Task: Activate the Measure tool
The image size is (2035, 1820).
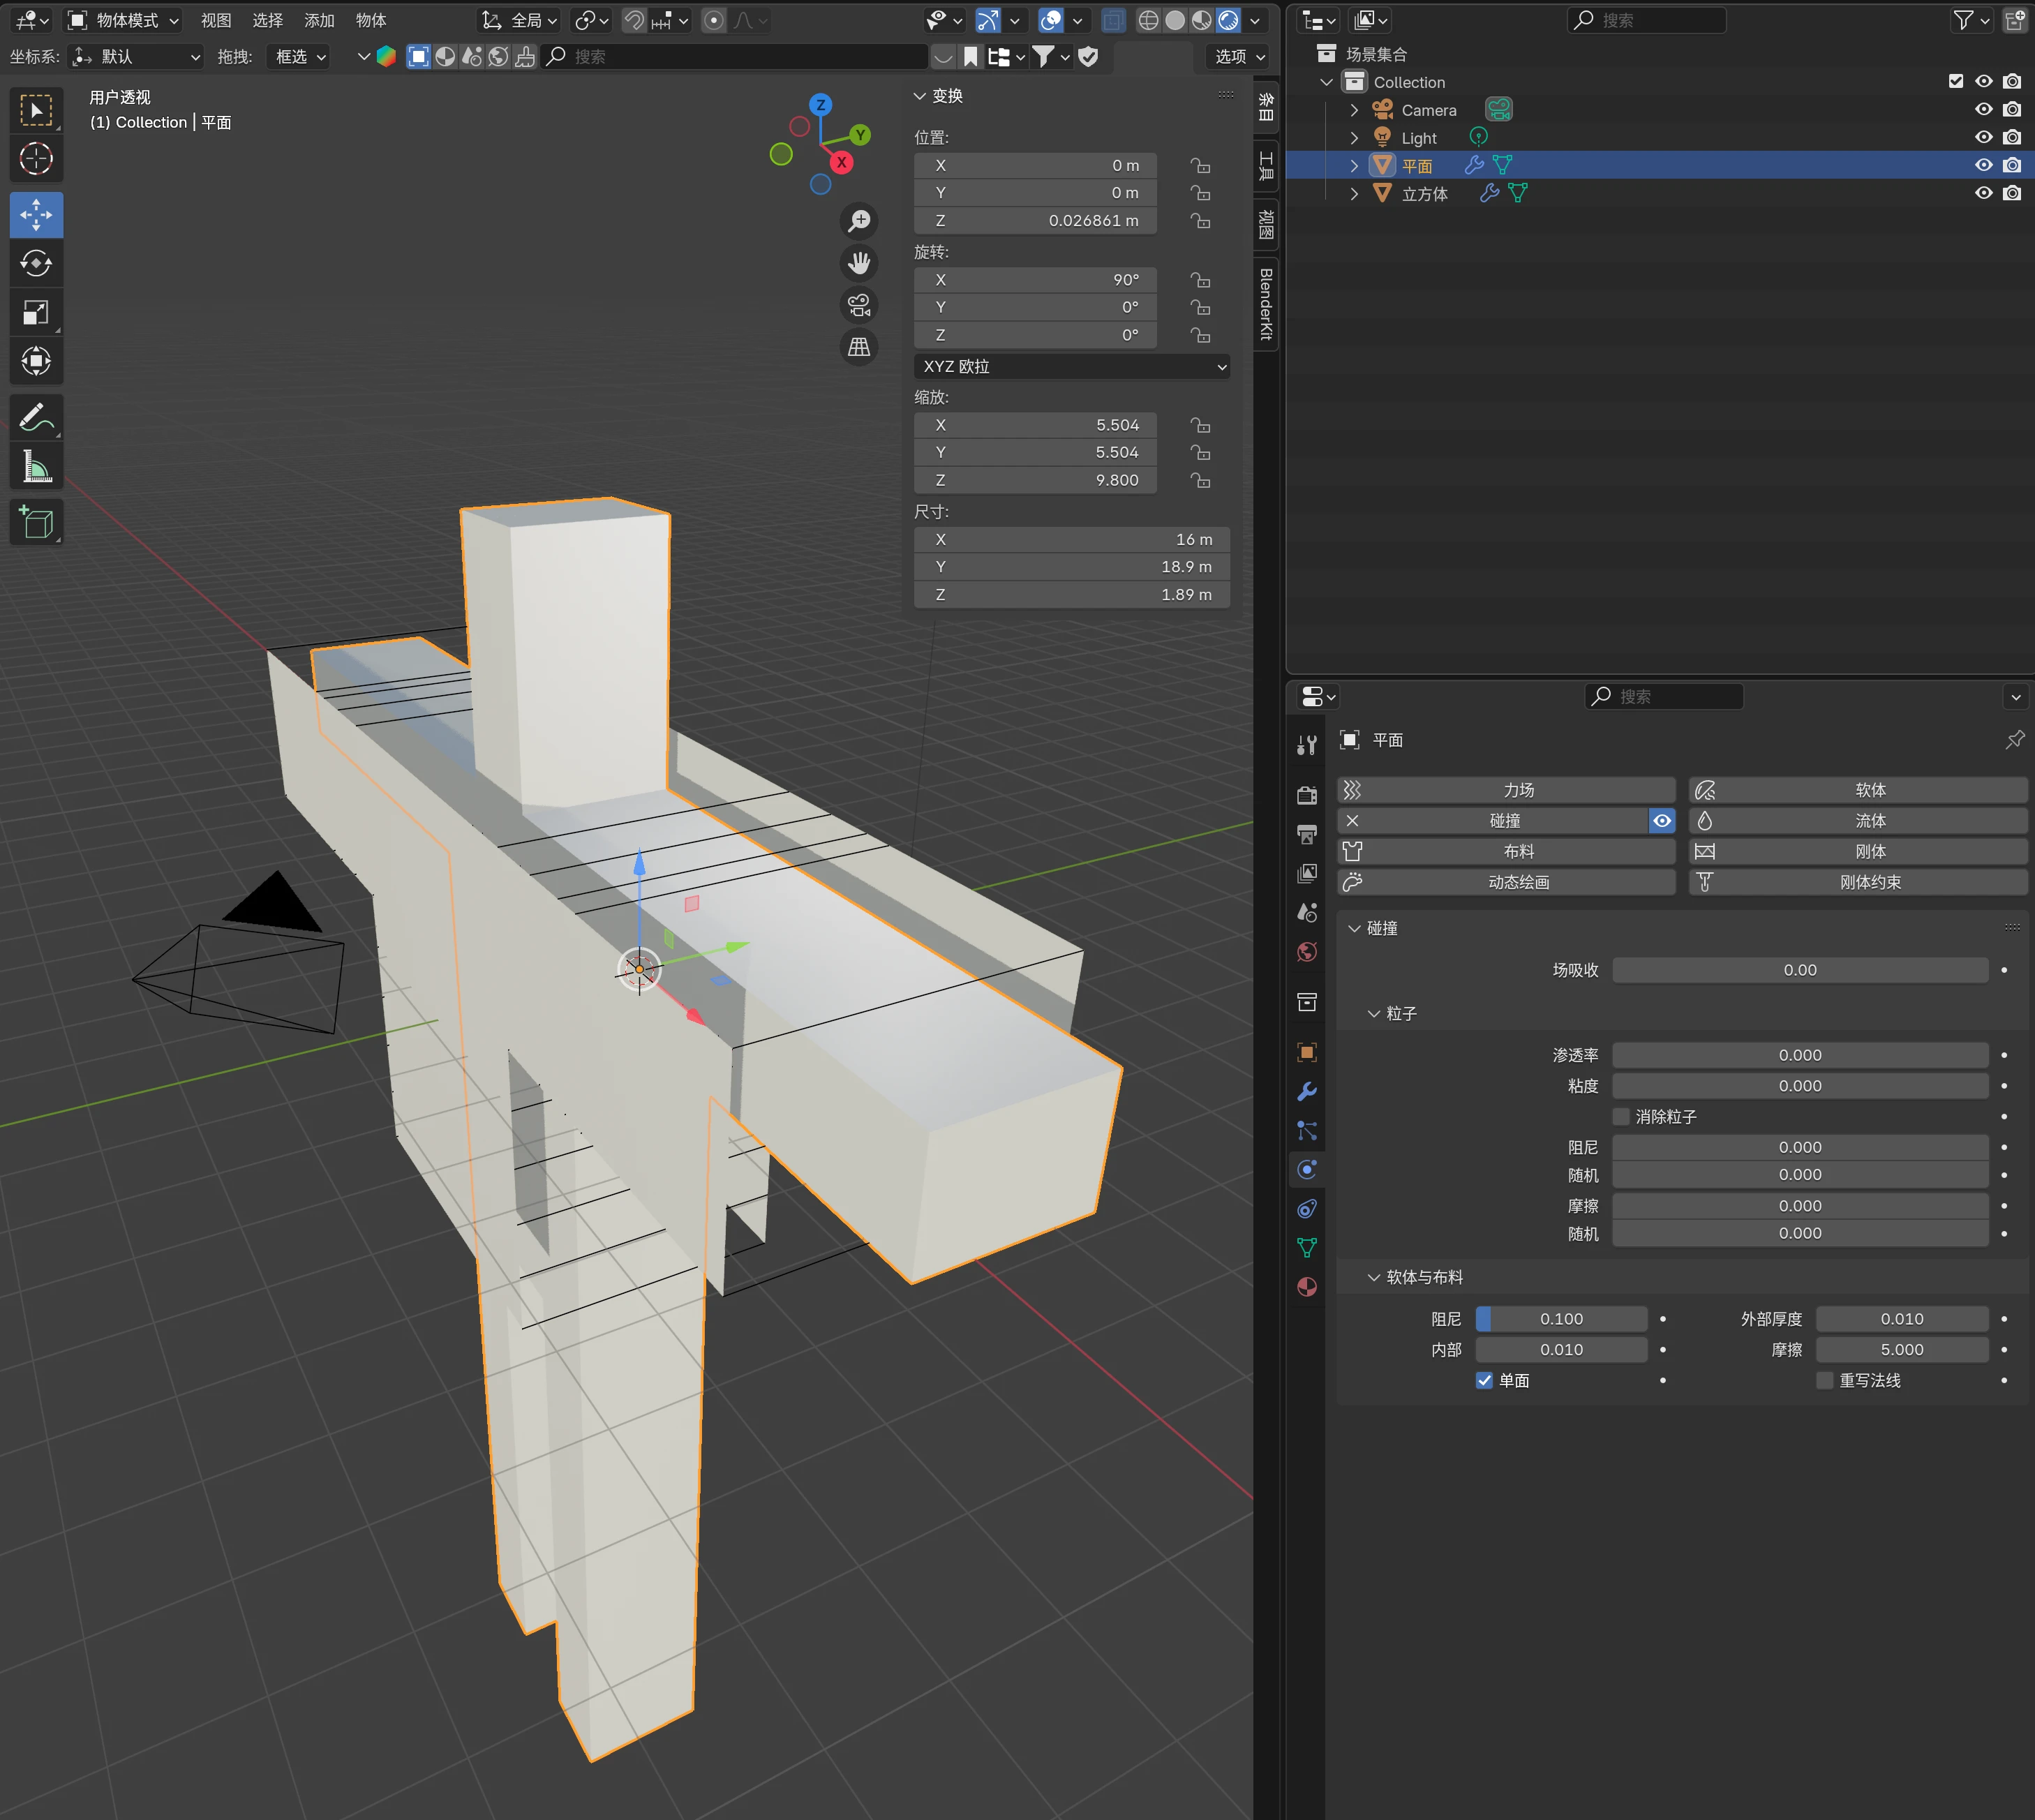Action: tap(36, 467)
